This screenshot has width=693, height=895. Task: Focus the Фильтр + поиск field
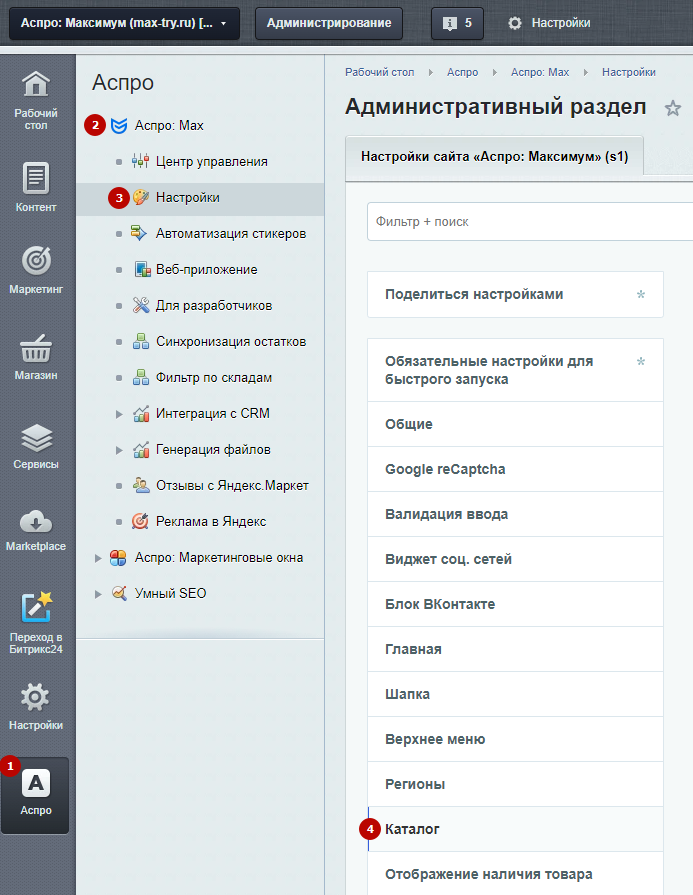click(x=530, y=221)
